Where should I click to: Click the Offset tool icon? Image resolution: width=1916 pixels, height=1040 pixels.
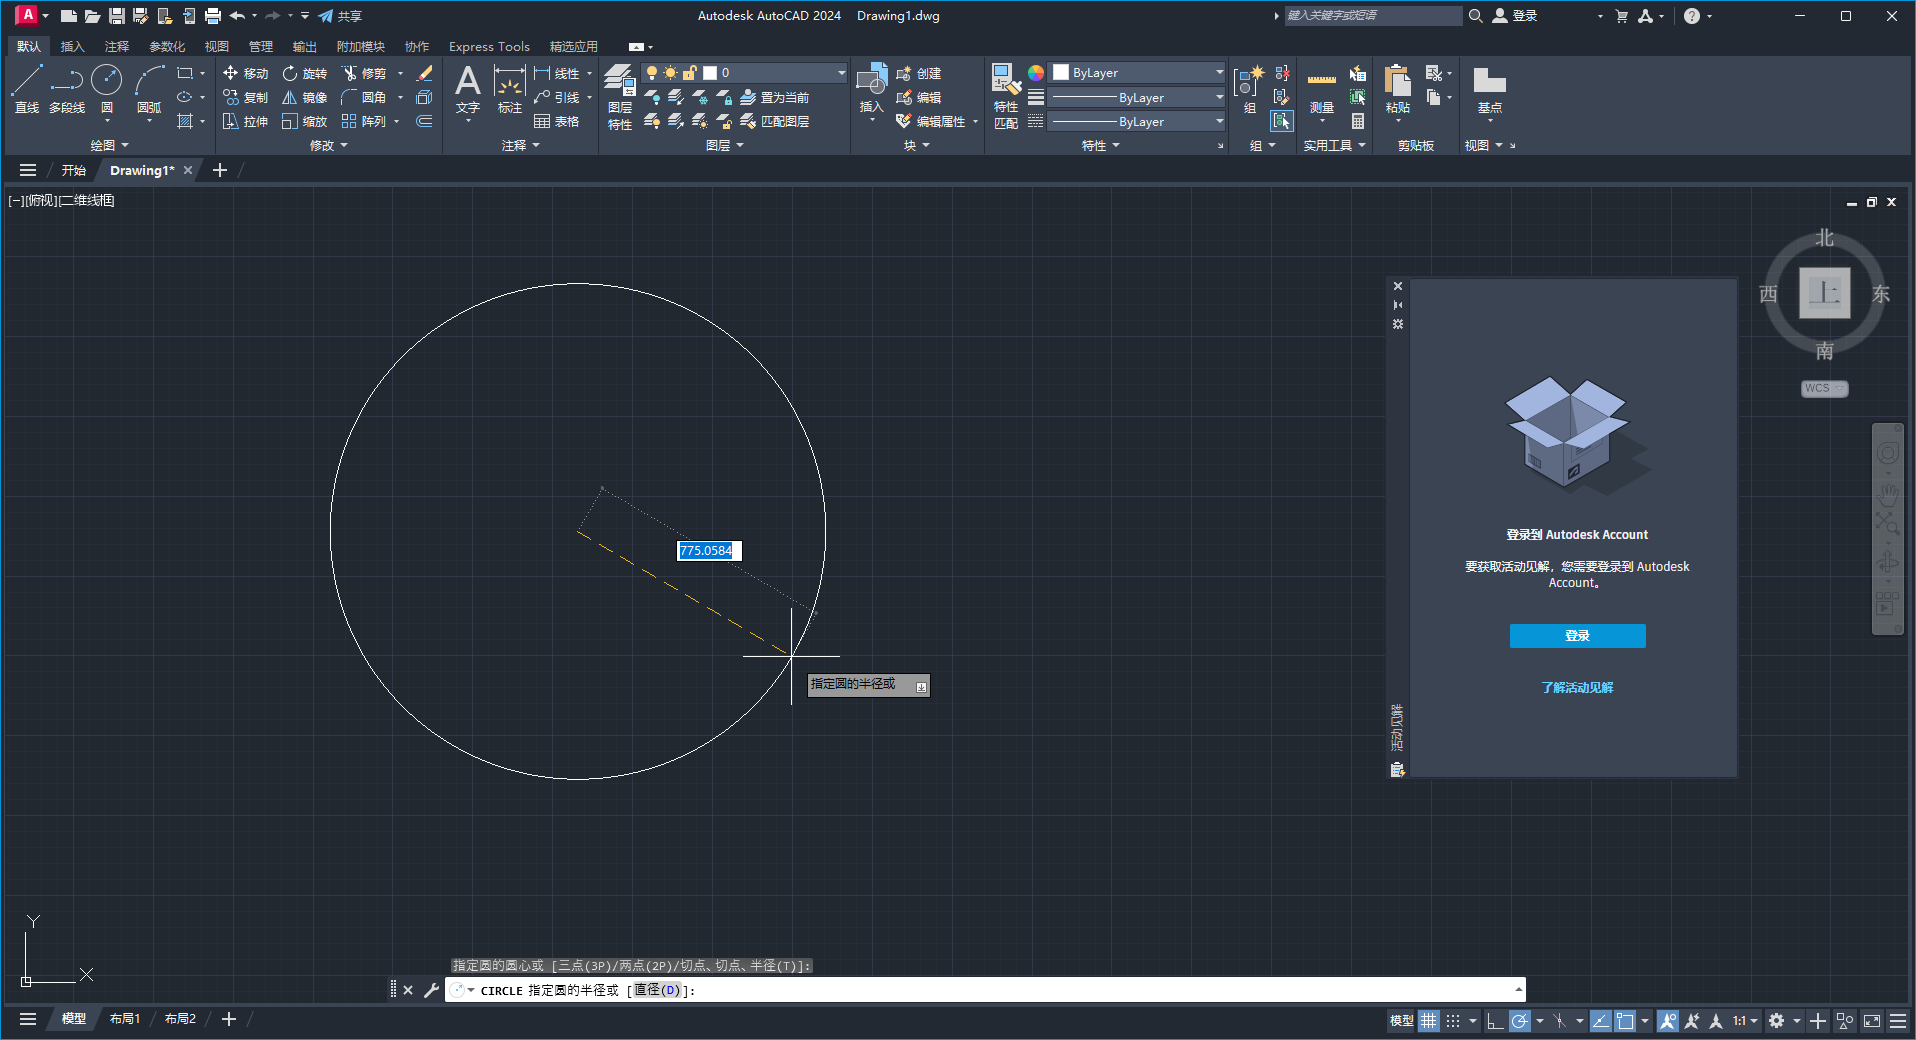pyautogui.click(x=424, y=121)
